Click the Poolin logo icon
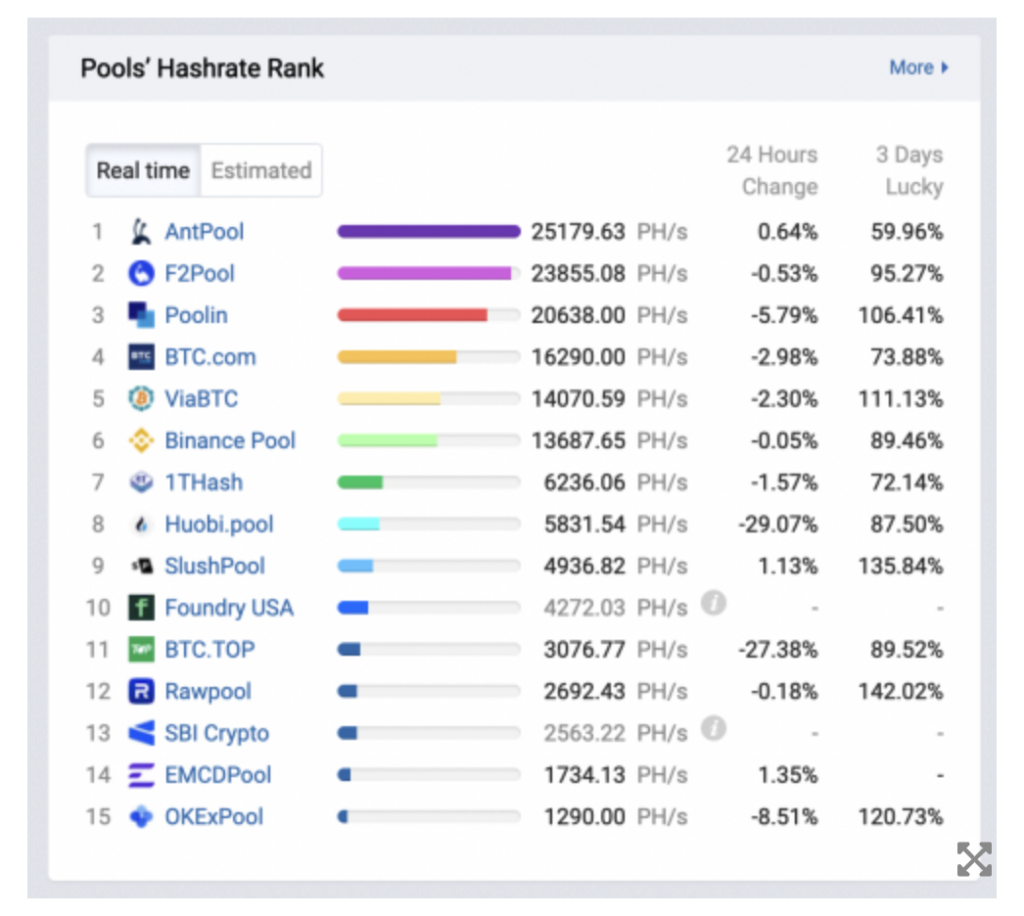 (x=141, y=315)
